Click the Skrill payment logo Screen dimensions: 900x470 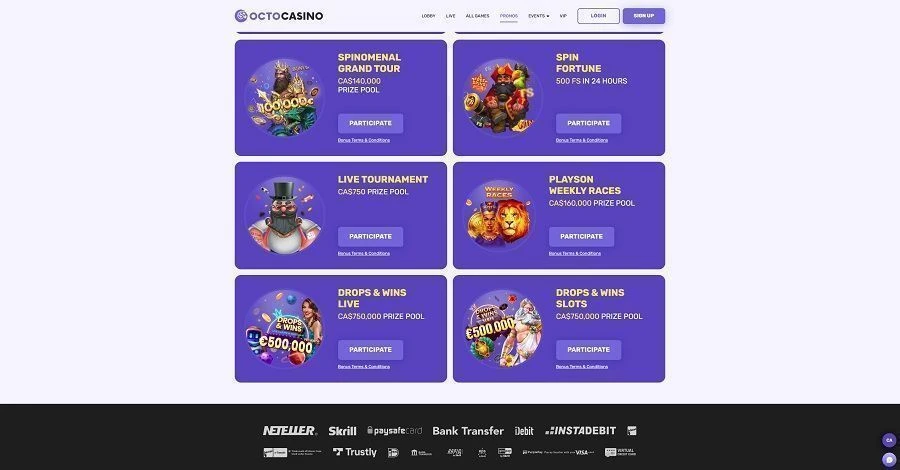[x=342, y=431]
